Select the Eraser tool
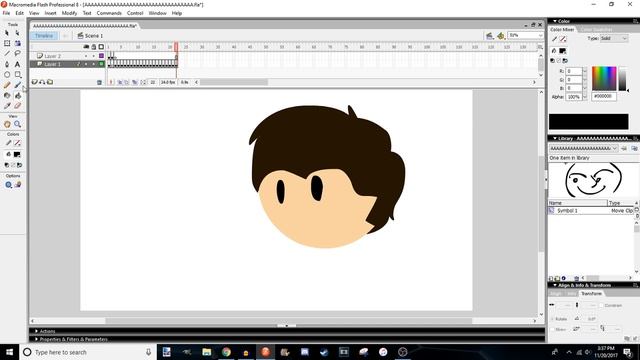This screenshot has width=640, height=360. point(18,106)
